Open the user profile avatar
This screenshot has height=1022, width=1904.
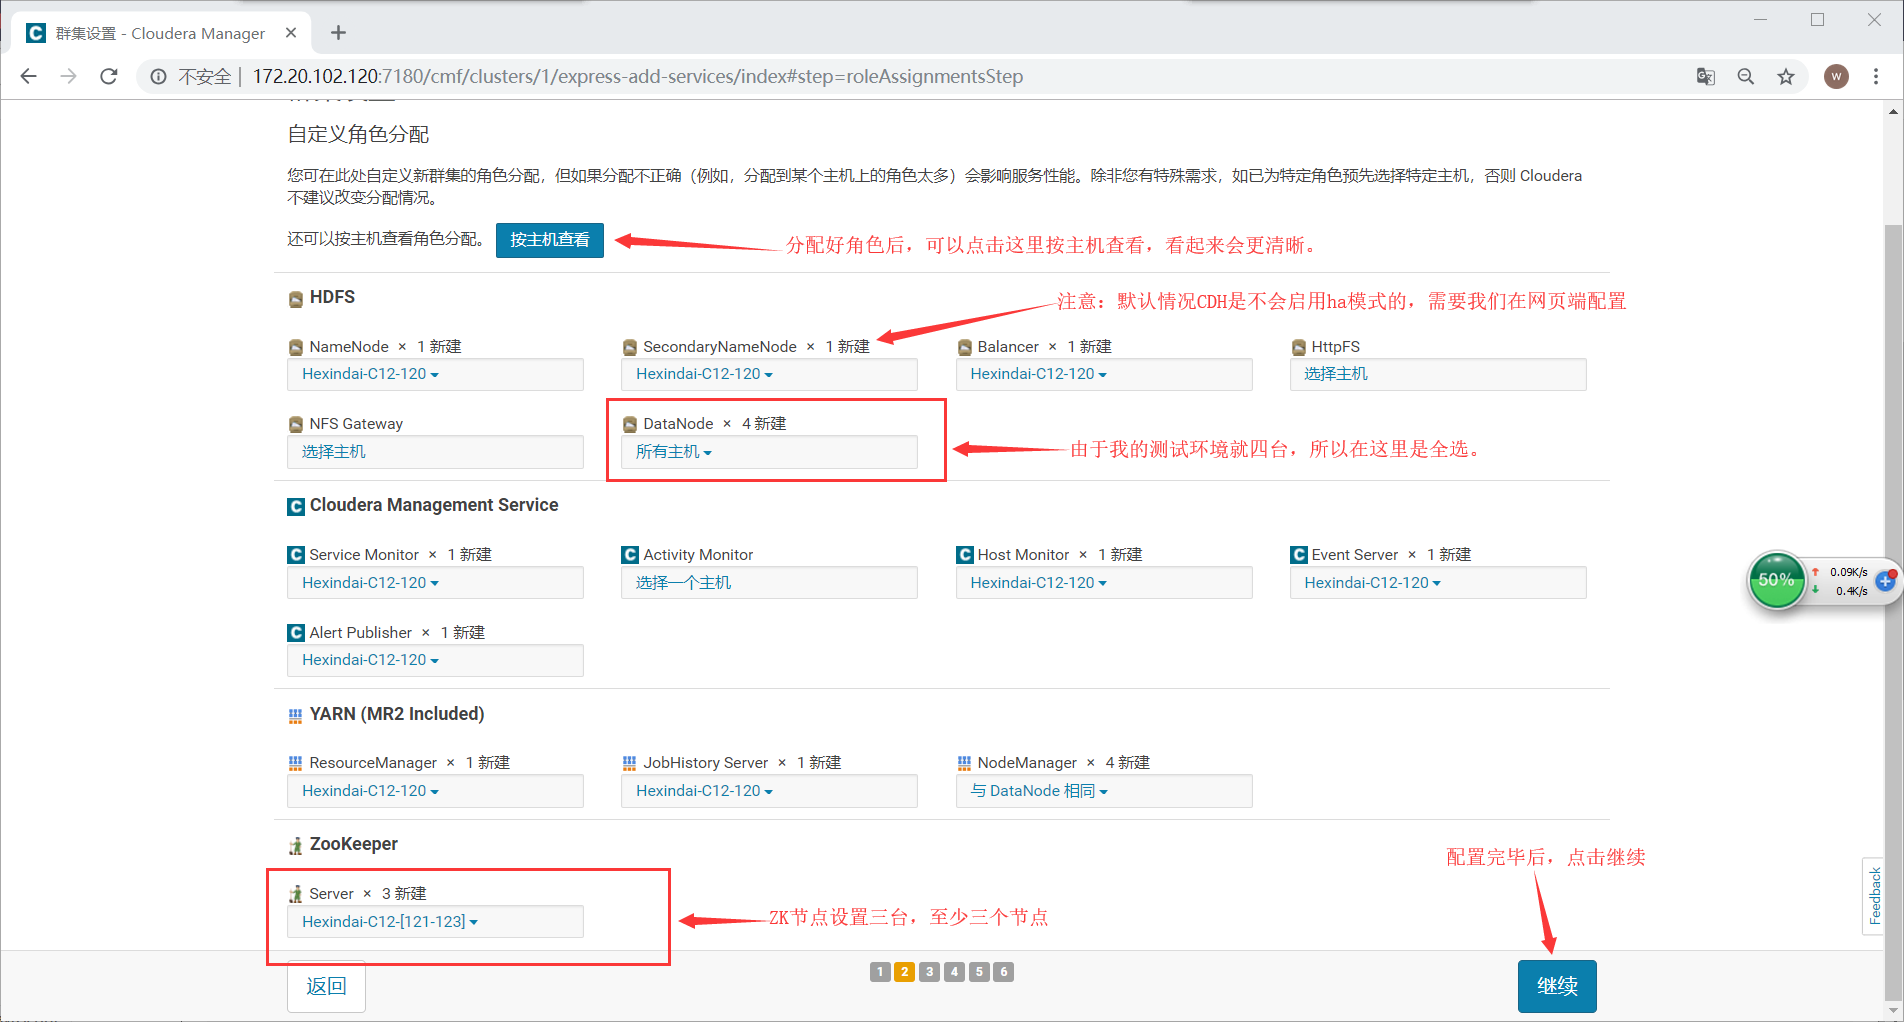click(x=1836, y=76)
